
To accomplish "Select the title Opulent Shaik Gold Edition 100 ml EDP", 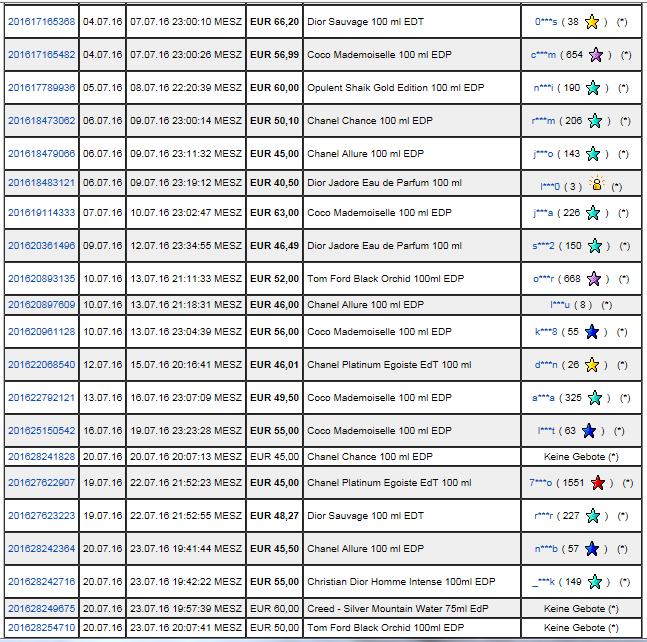I will [x=395, y=87].
